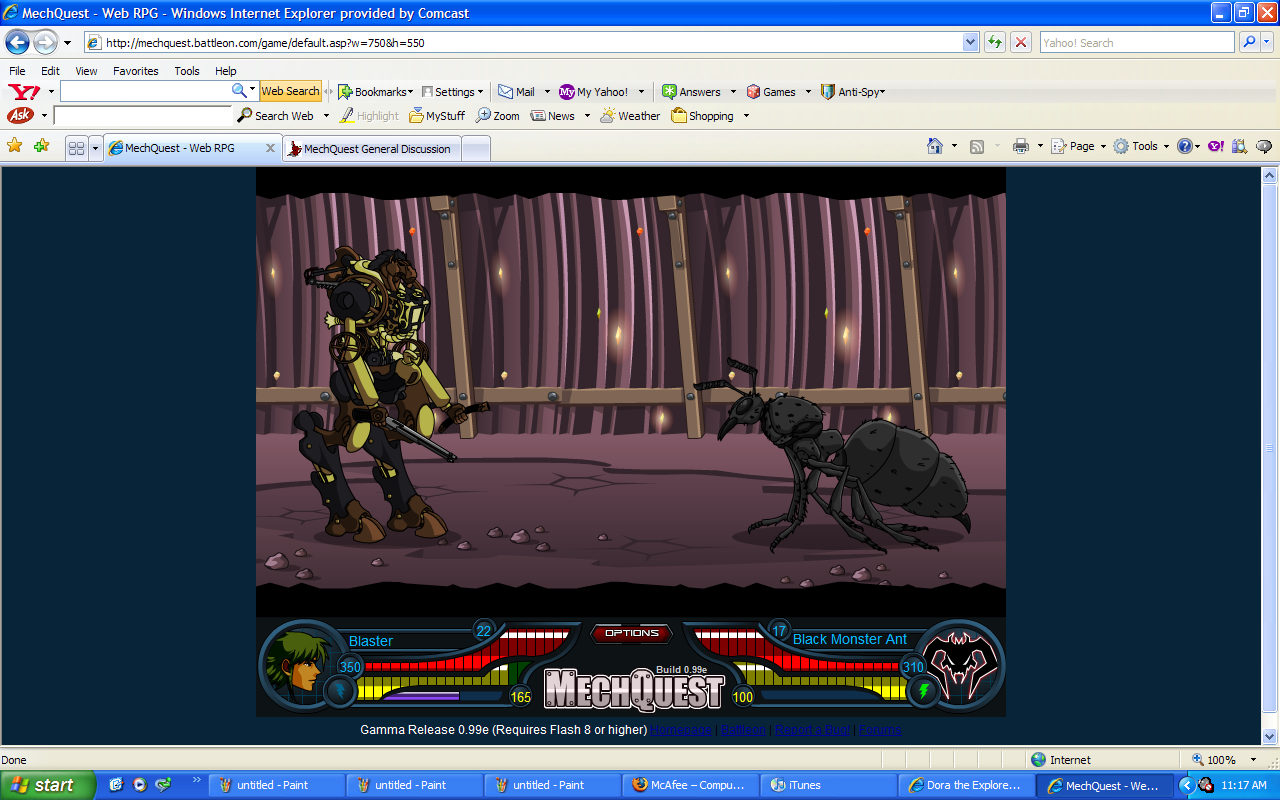This screenshot has height=800, width=1280.
Task: Open the search provider dropdown beside magnifier
Action: pos(1267,42)
